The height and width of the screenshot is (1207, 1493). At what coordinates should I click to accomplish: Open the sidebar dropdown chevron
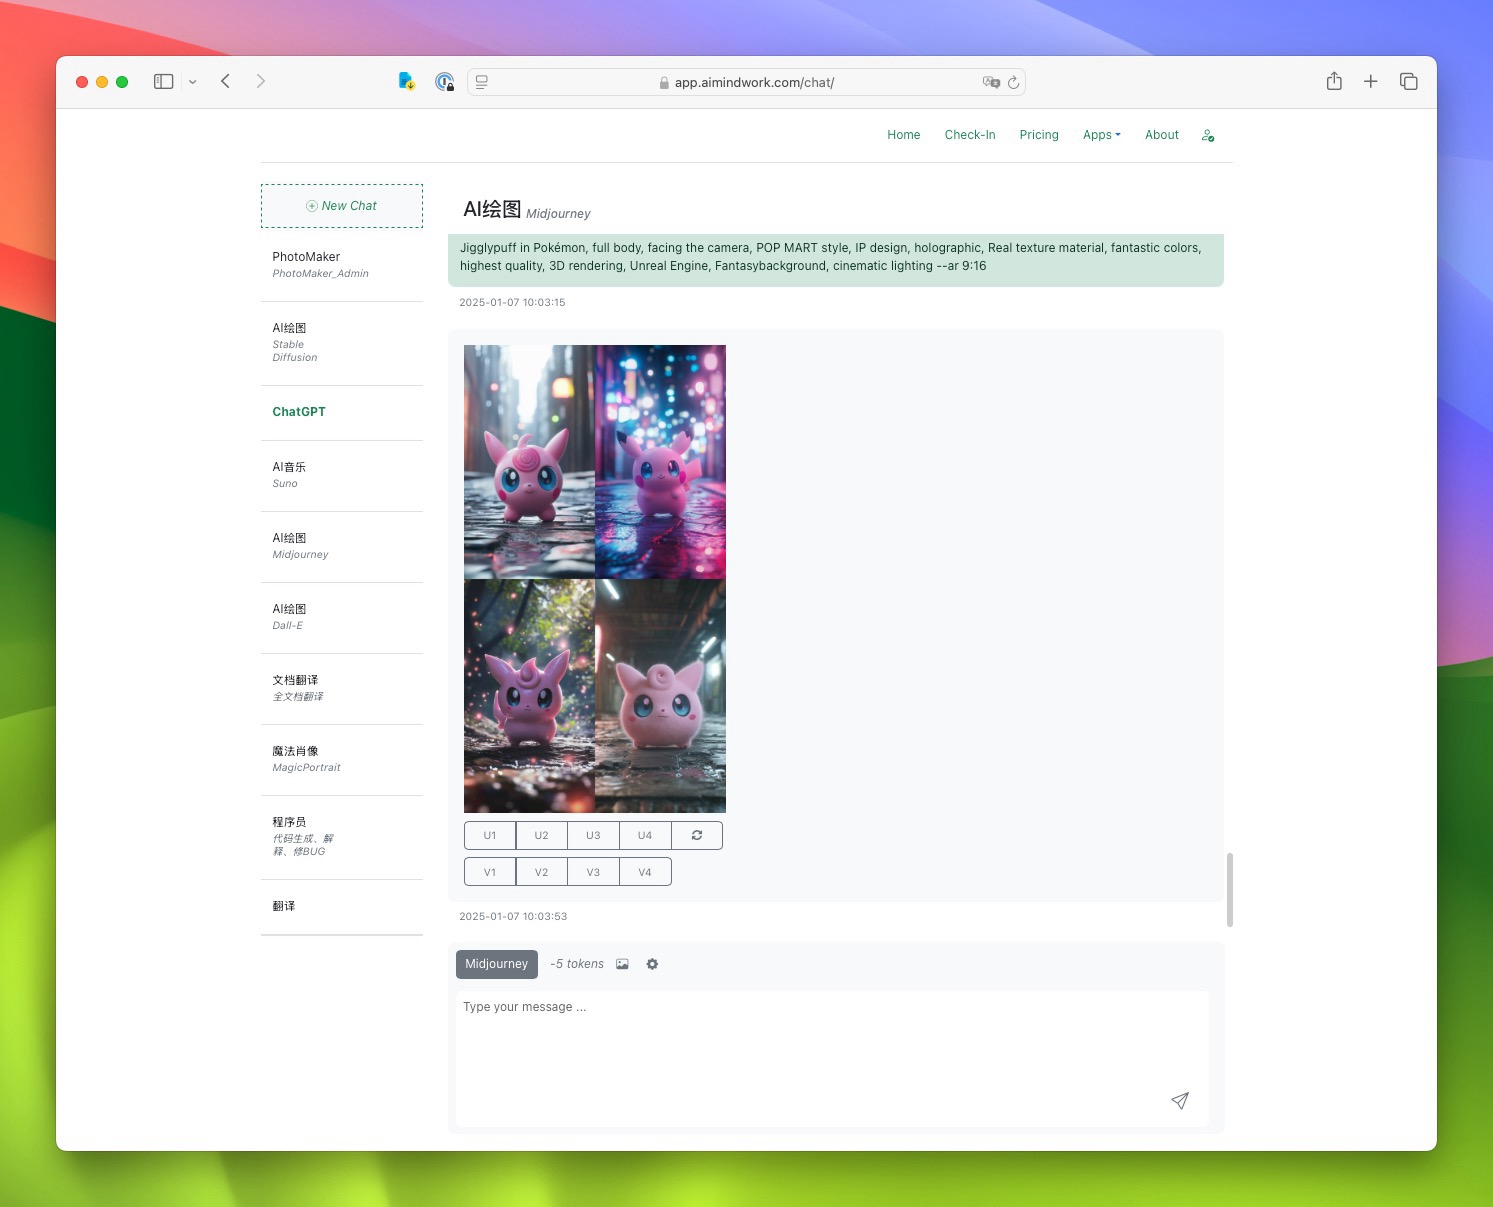click(x=193, y=82)
